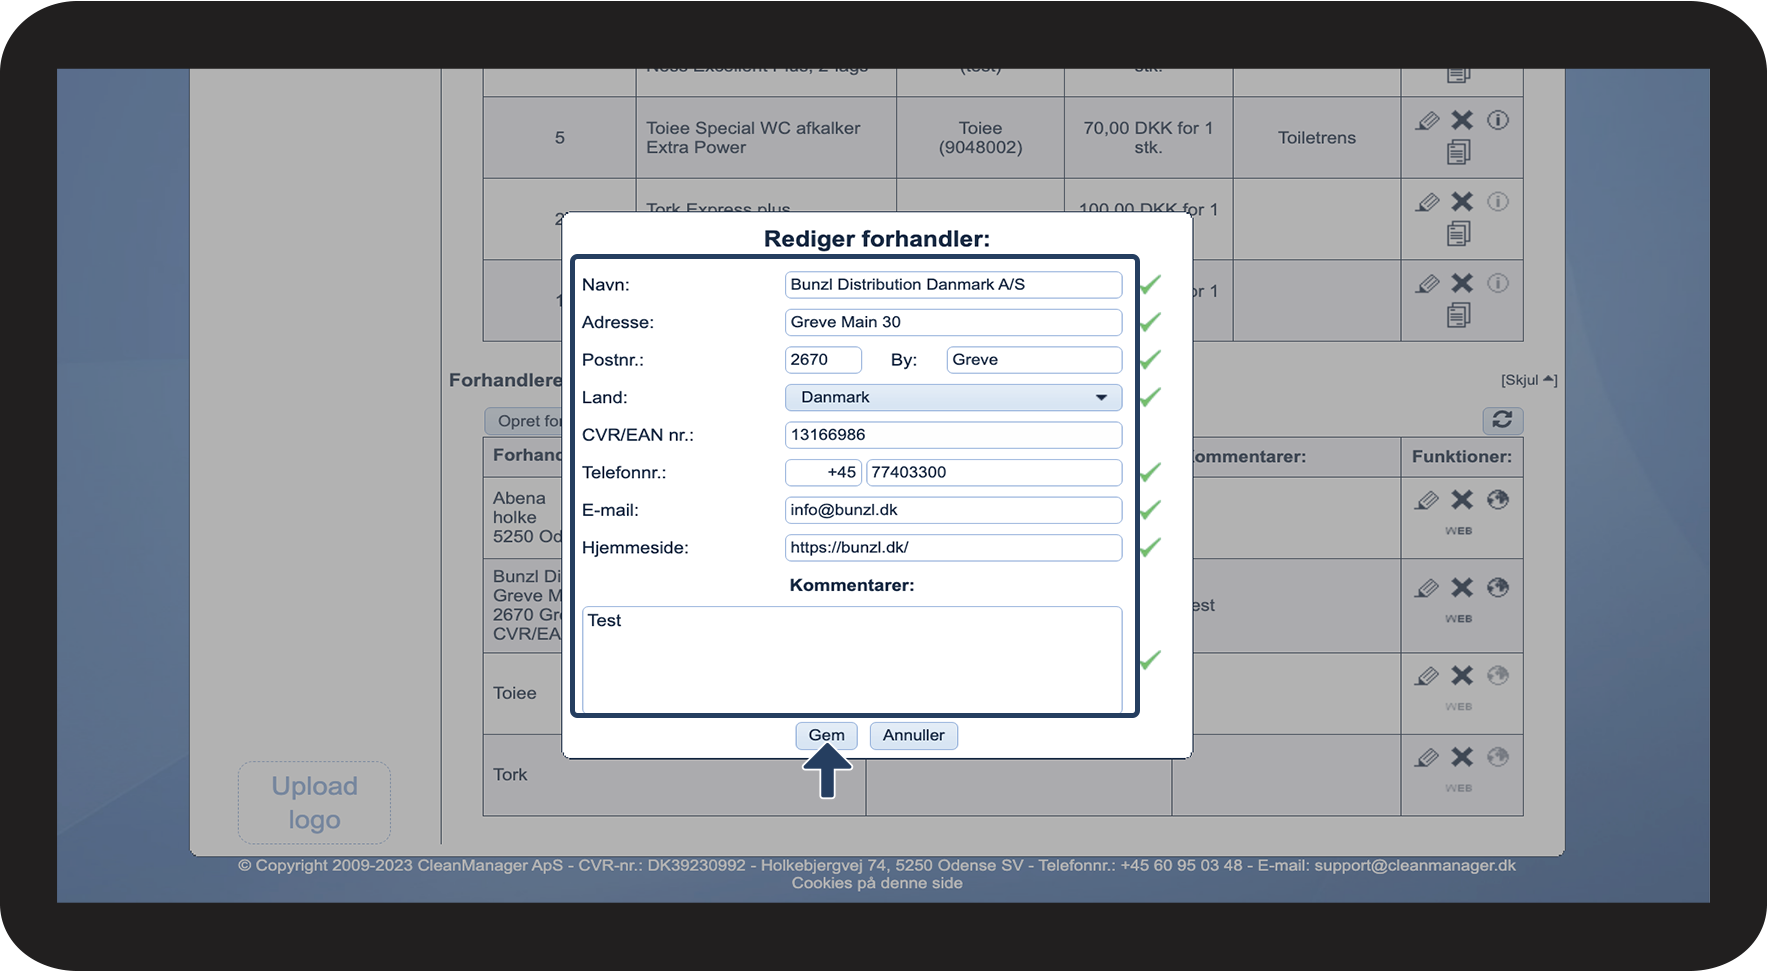Click the edit pencil for Toiee Special WC afkalker

coord(1427,121)
